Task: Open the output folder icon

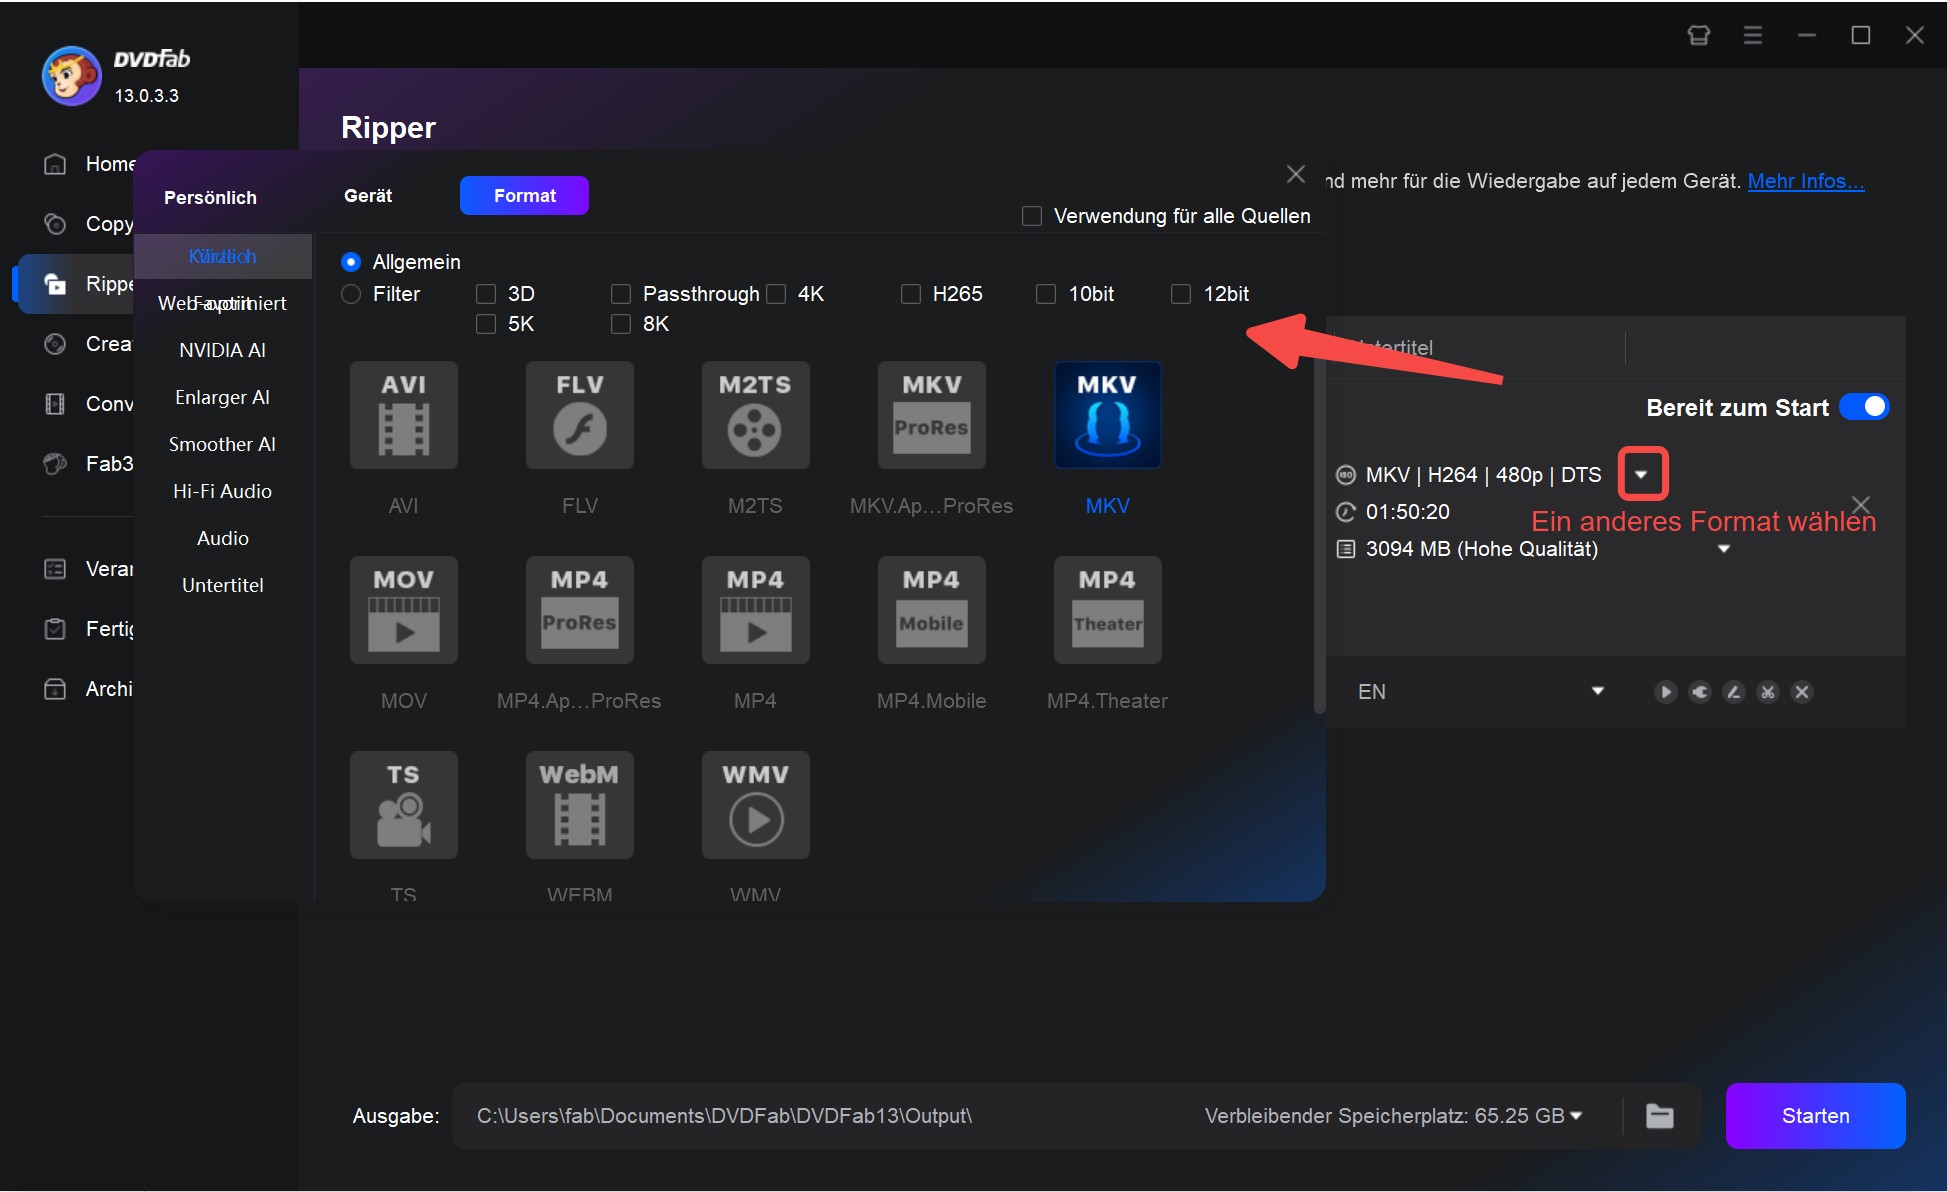Action: point(1660,1116)
